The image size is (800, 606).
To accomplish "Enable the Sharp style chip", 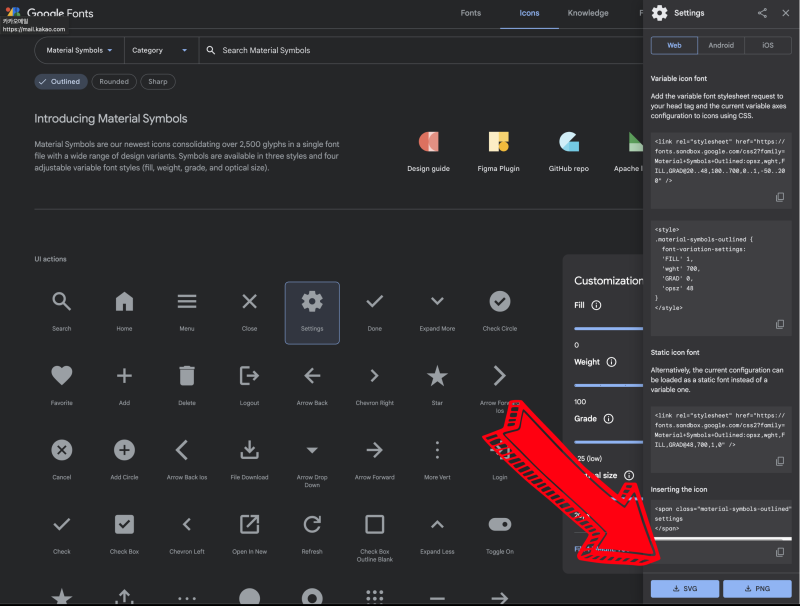I will [x=158, y=82].
